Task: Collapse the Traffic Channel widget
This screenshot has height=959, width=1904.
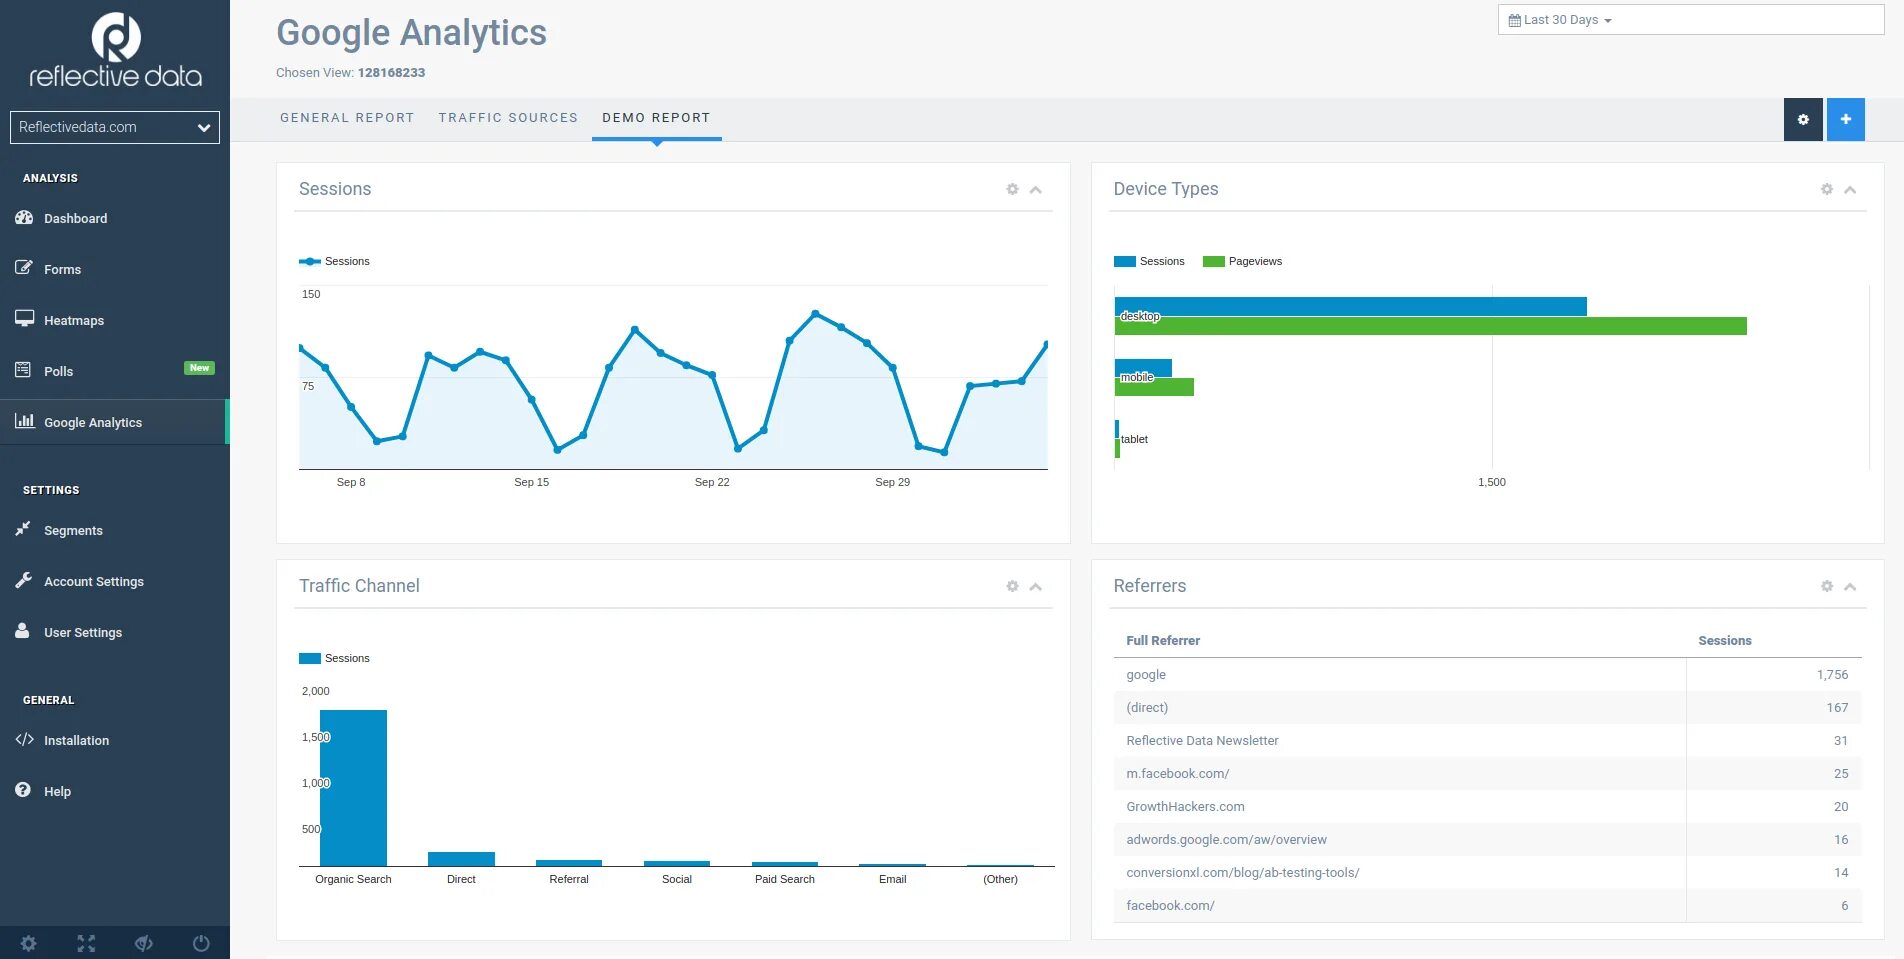Action: click(x=1036, y=587)
